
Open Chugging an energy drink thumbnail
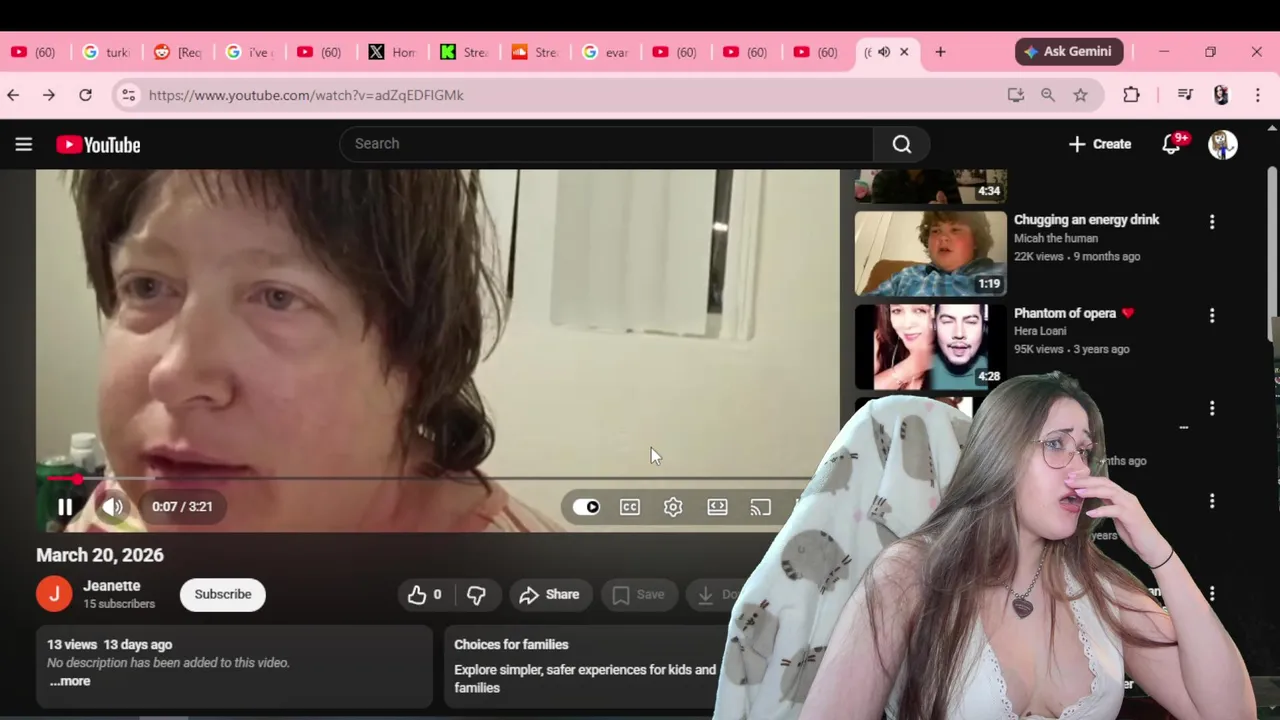(x=931, y=253)
